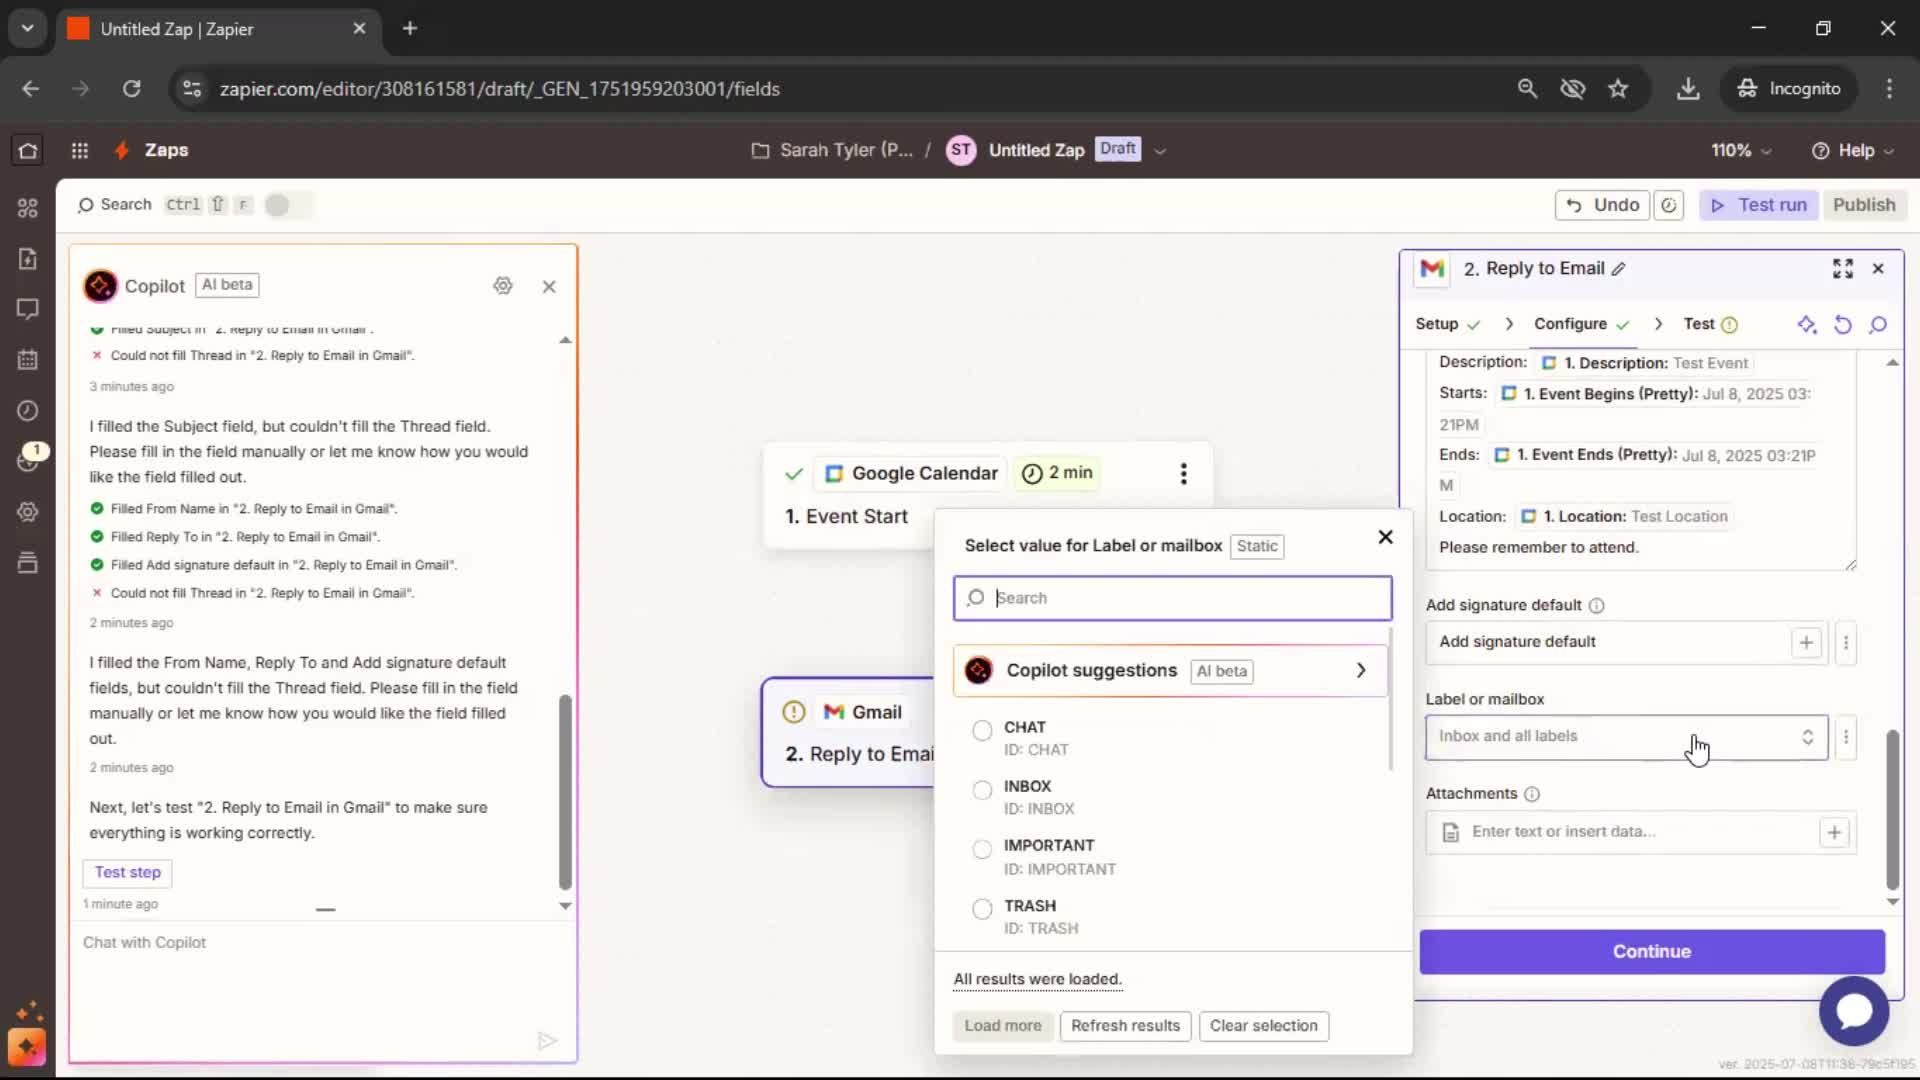Click Copilot chat vertical scrollbar
The height and width of the screenshot is (1080, 1920).
(x=565, y=791)
